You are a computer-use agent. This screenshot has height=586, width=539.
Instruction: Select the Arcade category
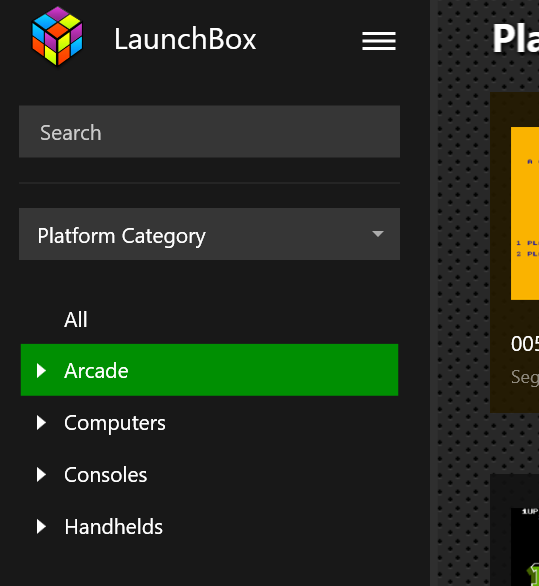pos(209,370)
